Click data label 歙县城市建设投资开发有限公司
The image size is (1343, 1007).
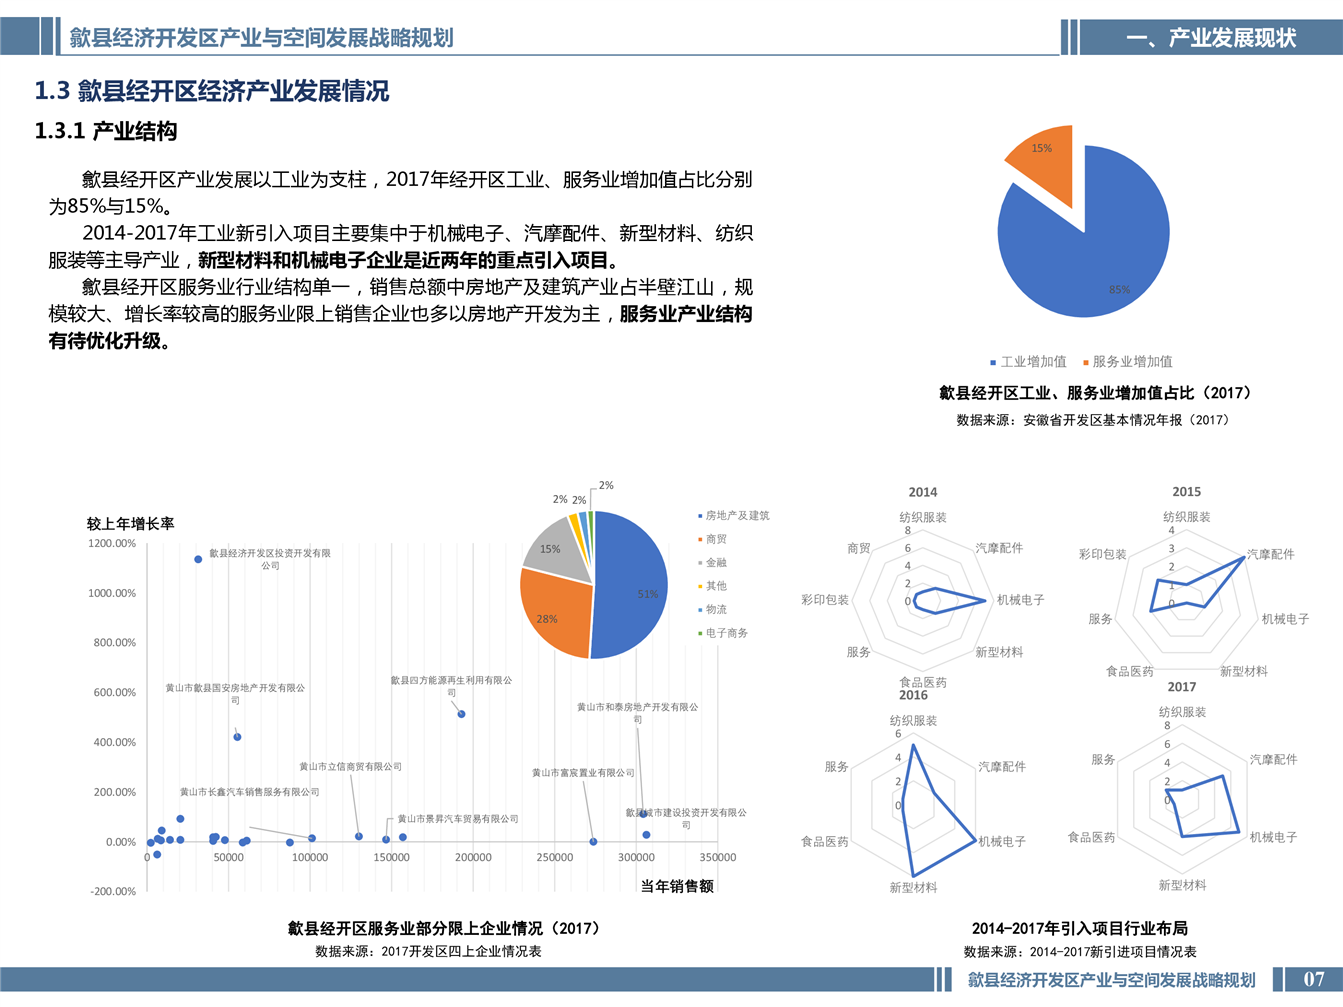pos(686,819)
